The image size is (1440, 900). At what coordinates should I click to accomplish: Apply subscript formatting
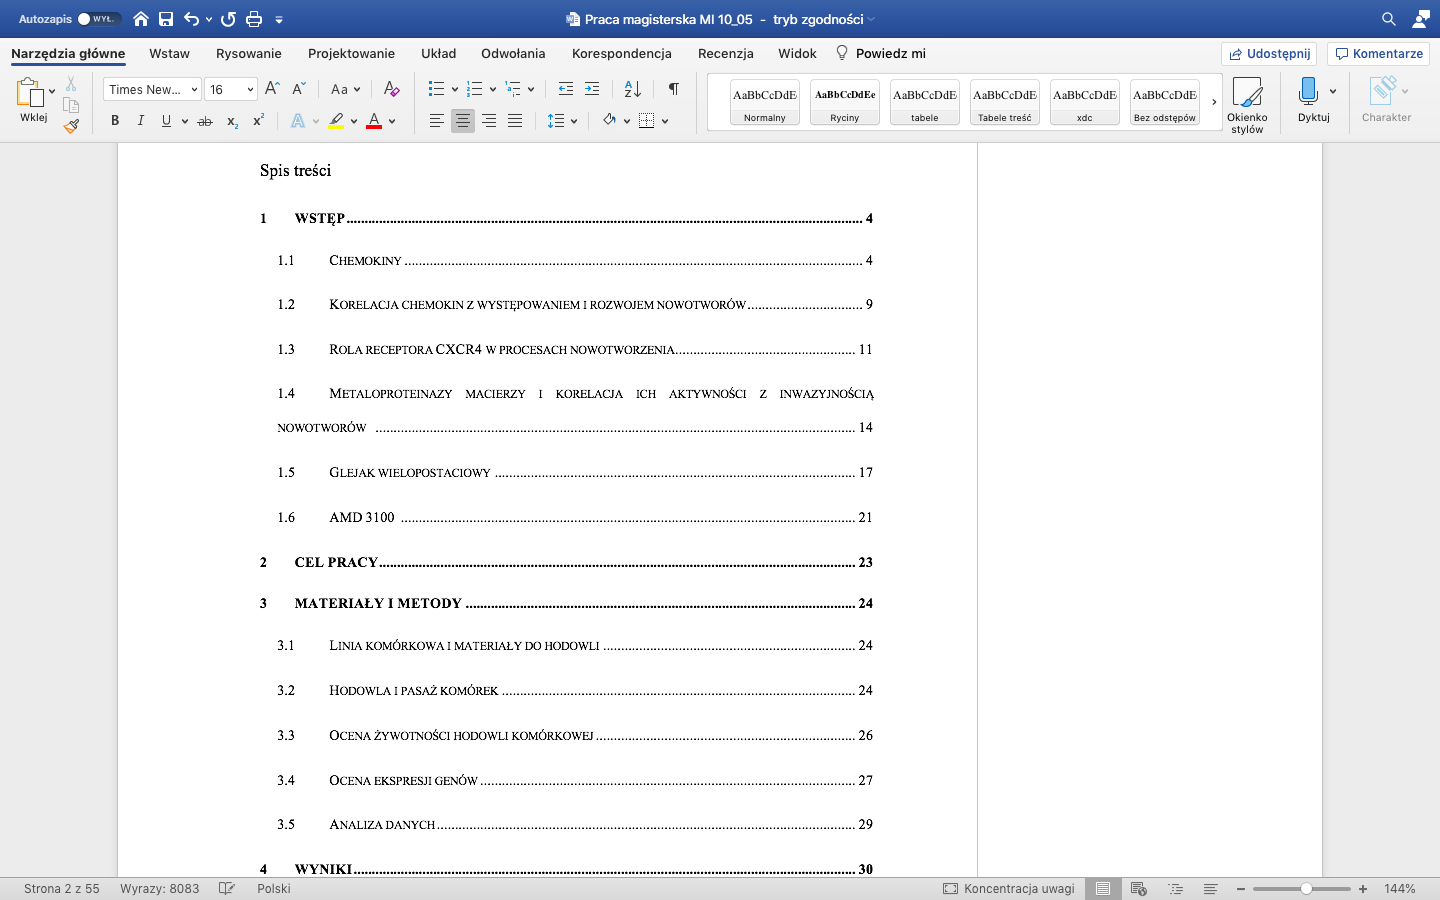coord(232,121)
